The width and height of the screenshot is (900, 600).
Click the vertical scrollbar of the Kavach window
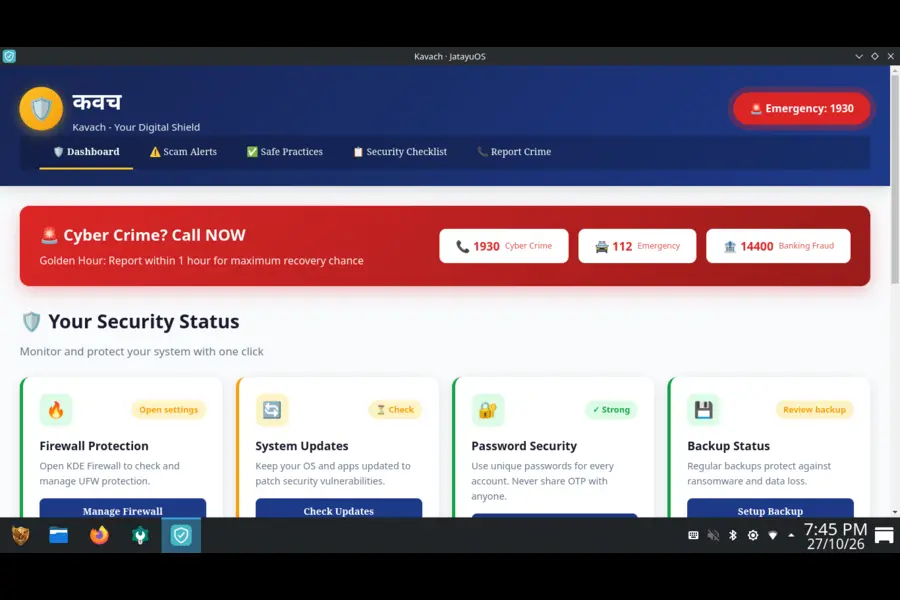[x=895, y=178]
